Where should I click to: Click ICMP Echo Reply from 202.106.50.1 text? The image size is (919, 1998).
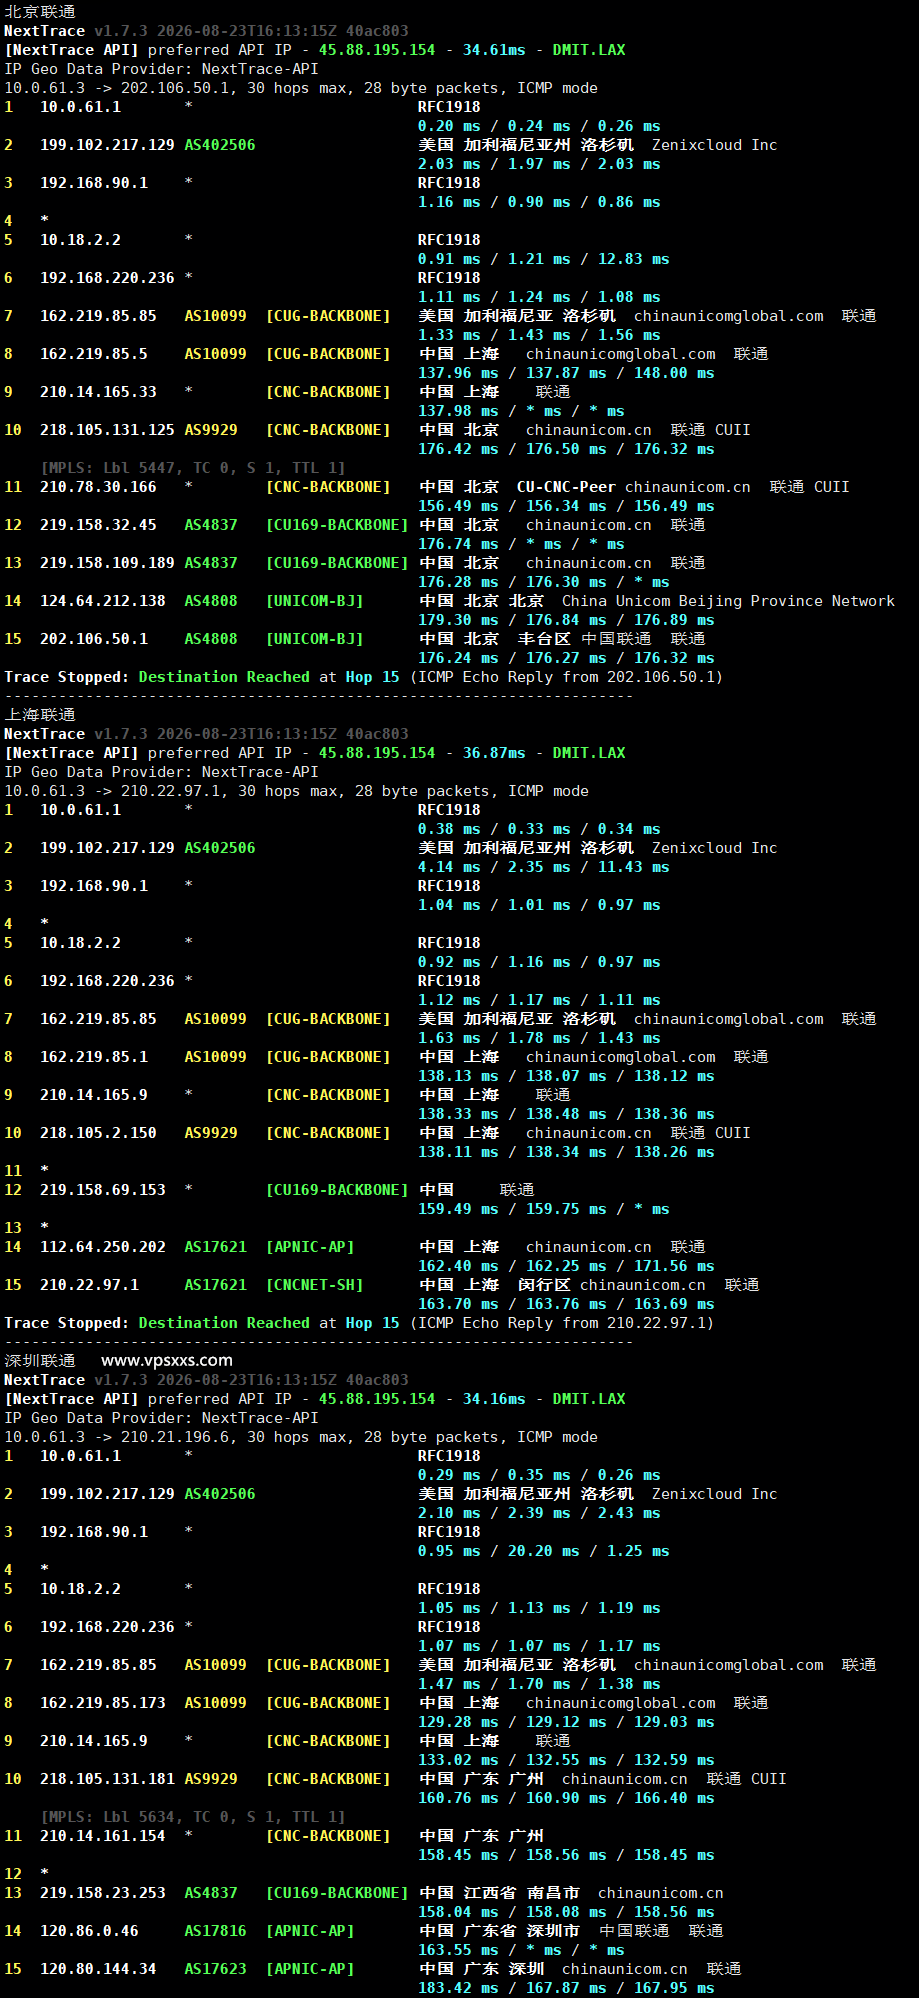coord(566,677)
